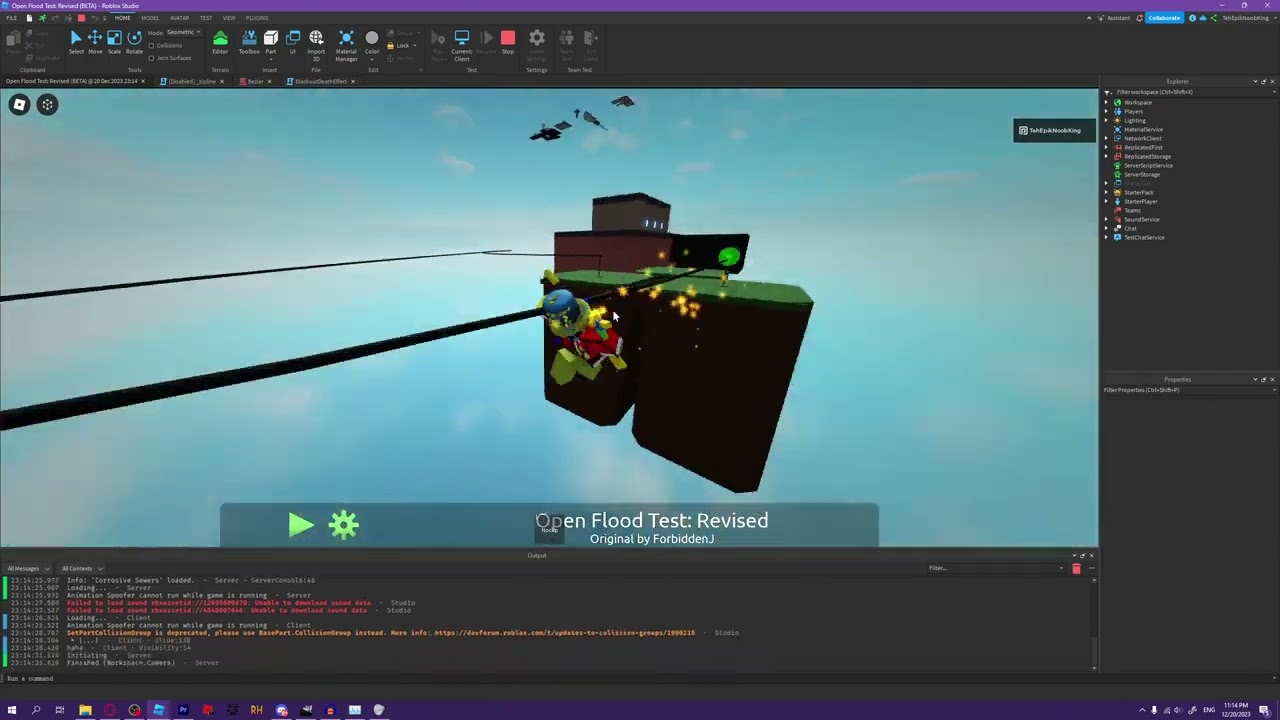Toggle the Join Surfaces checkbox
The width and height of the screenshot is (1280, 720).
pyautogui.click(x=151, y=58)
